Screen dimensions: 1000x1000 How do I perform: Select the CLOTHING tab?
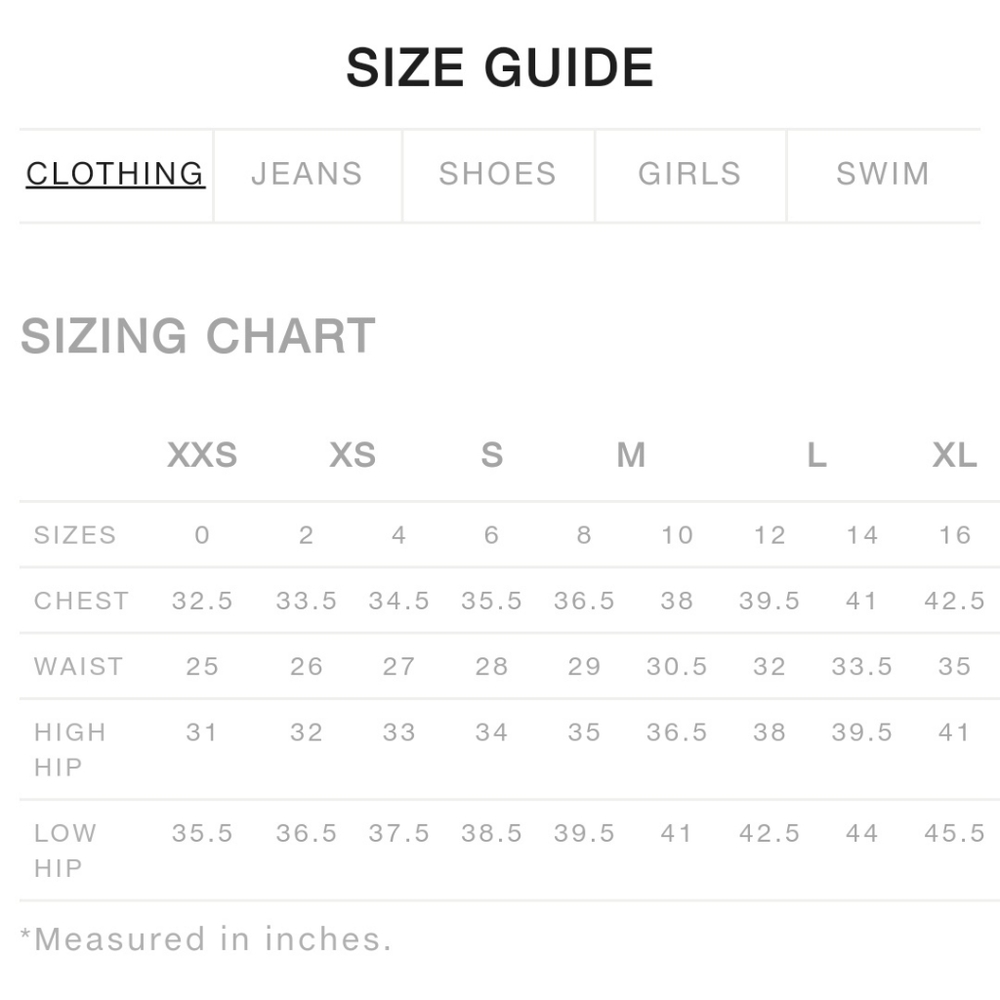click(x=115, y=174)
